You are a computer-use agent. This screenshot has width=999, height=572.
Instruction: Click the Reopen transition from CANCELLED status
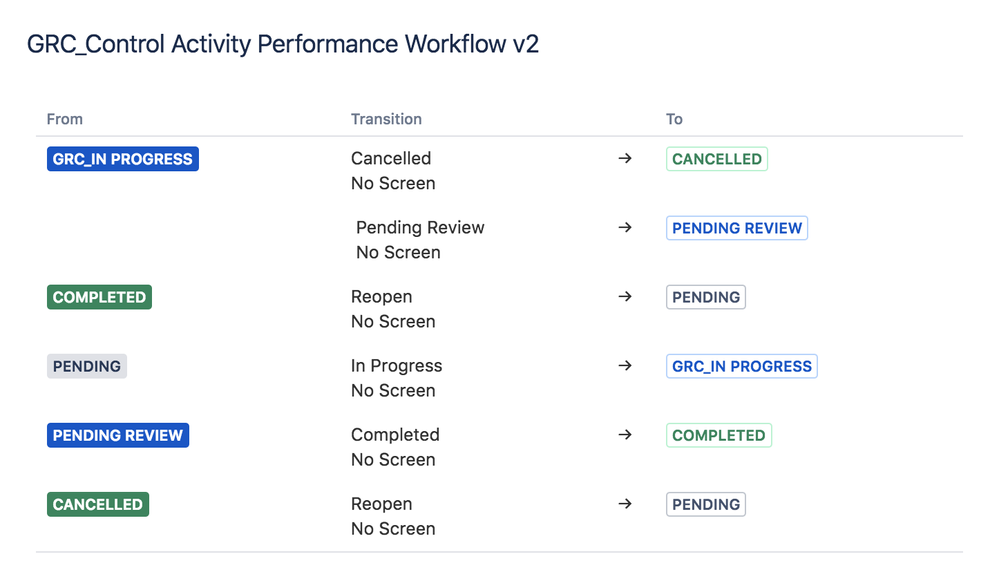click(x=381, y=504)
